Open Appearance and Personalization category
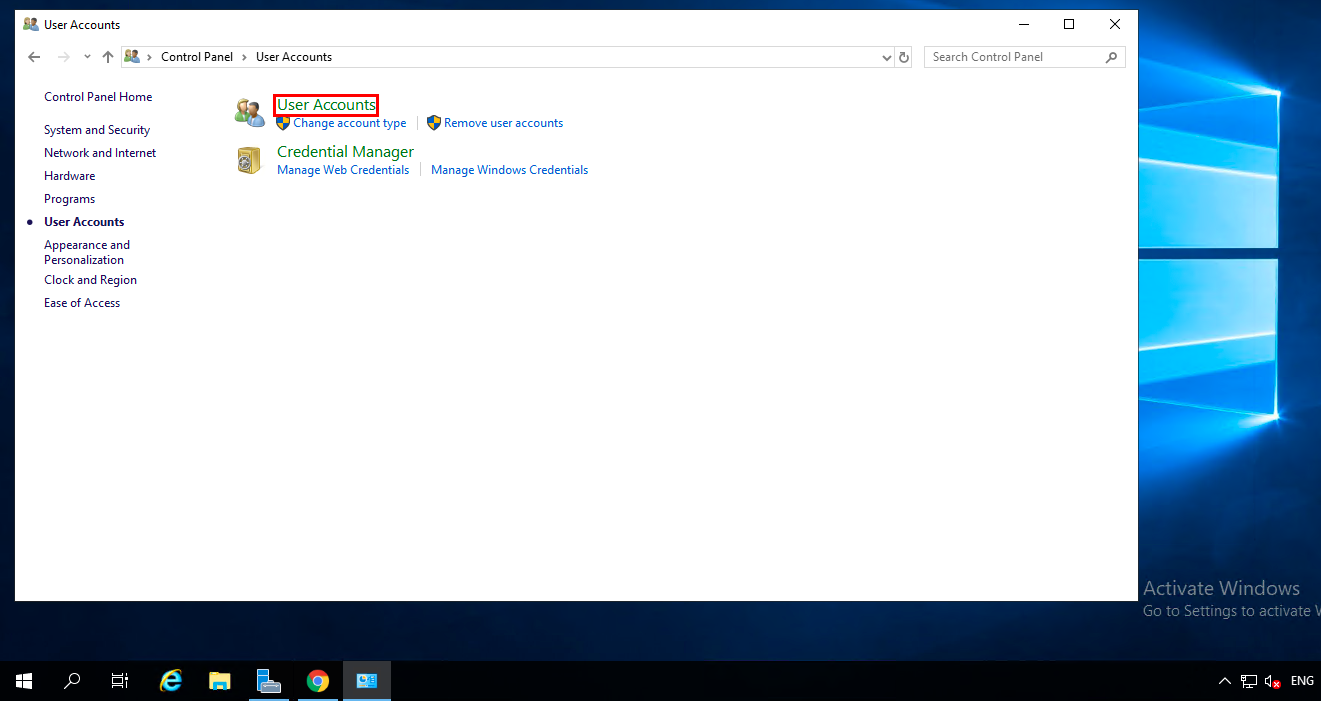The image size is (1321, 701). pos(87,252)
